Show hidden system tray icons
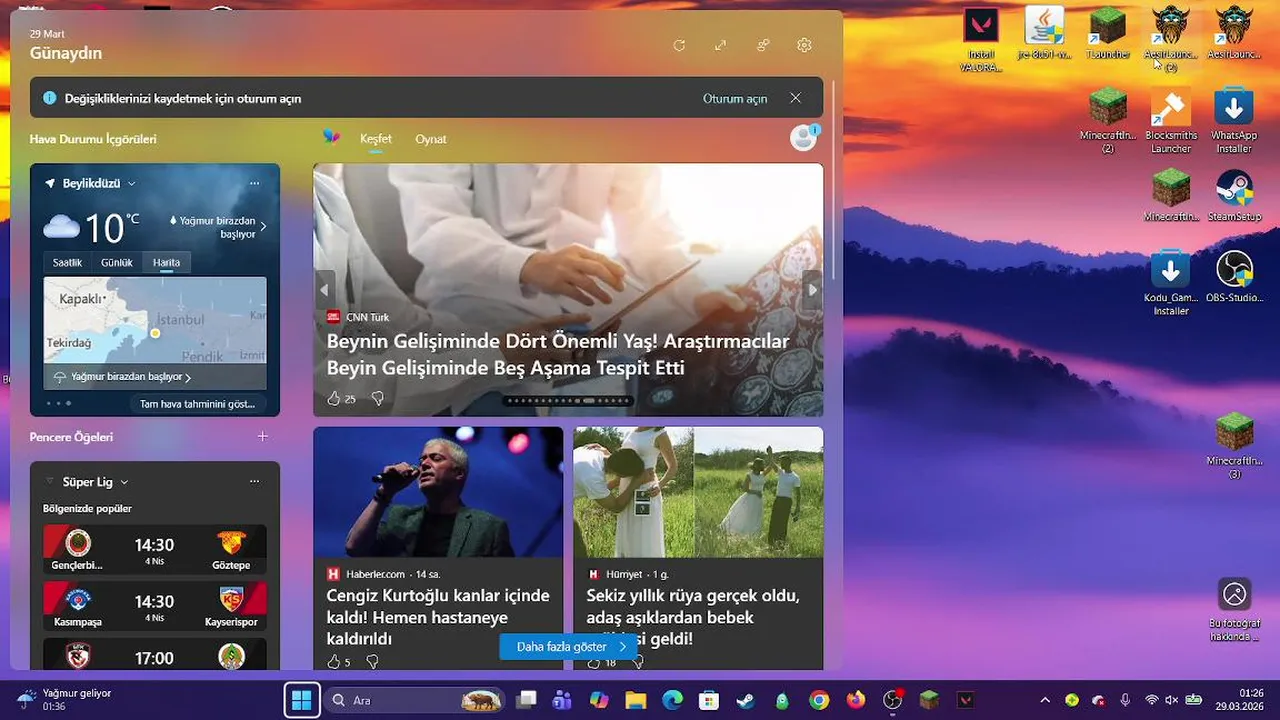The width and height of the screenshot is (1280, 720). pos(1045,700)
